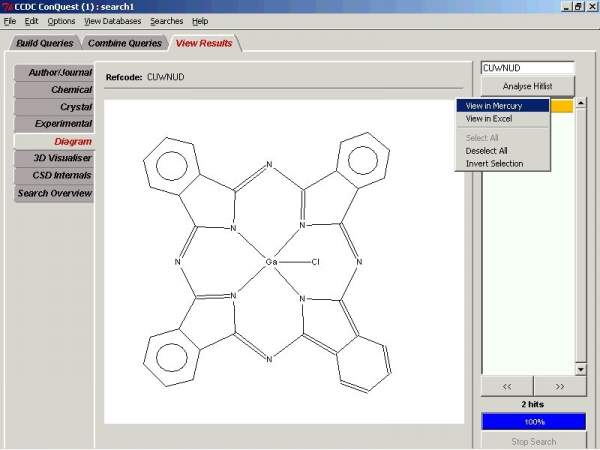The image size is (600, 450).
Task: Choose Deselect All in context menu
Action: click(503, 151)
